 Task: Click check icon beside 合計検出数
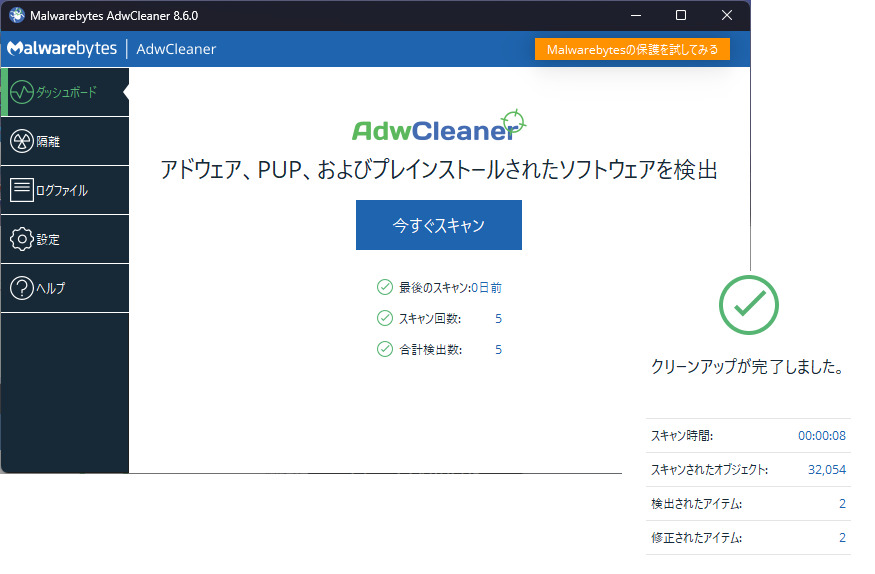384,349
